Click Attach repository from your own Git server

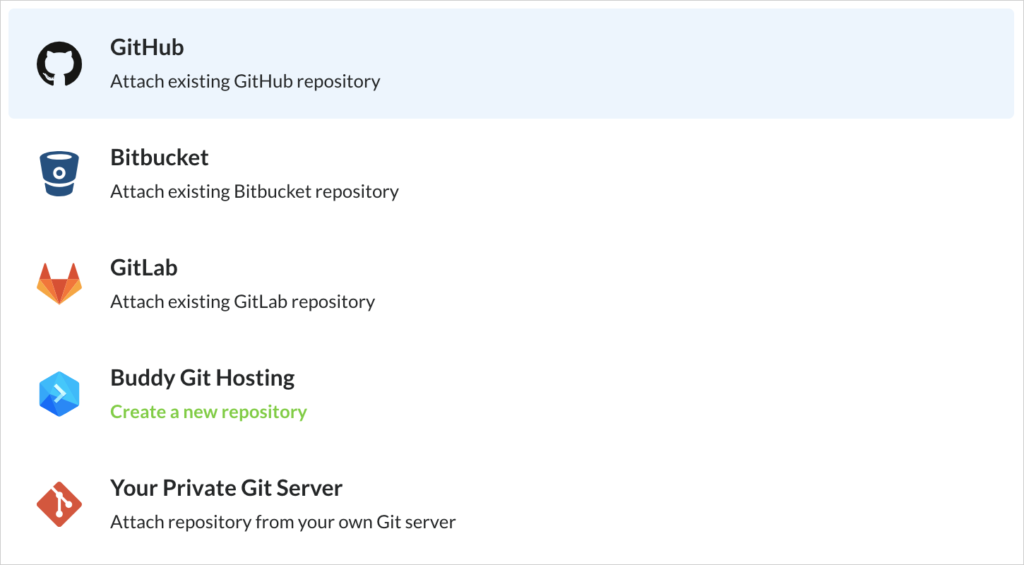[x=283, y=523]
